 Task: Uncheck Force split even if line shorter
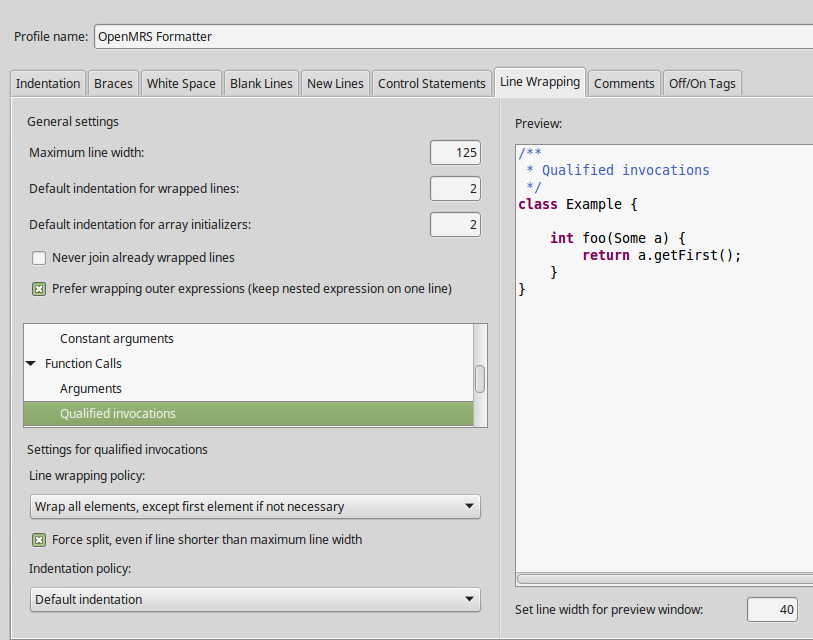click(x=39, y=540)
